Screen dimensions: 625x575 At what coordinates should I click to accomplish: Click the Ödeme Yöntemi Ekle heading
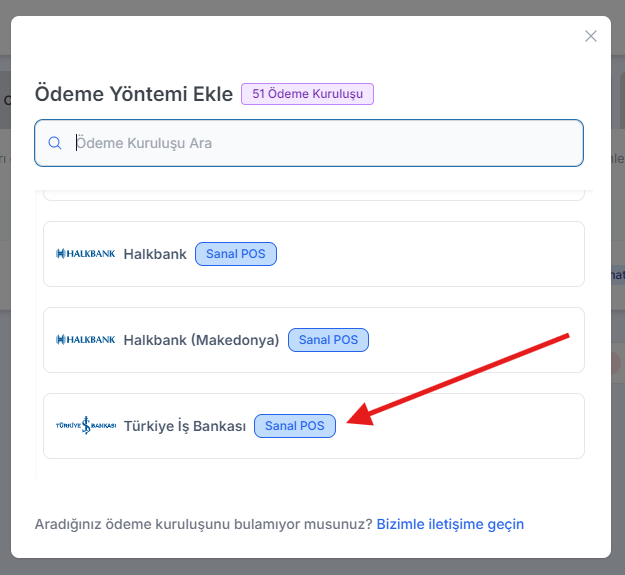click(x=133, y=94)
